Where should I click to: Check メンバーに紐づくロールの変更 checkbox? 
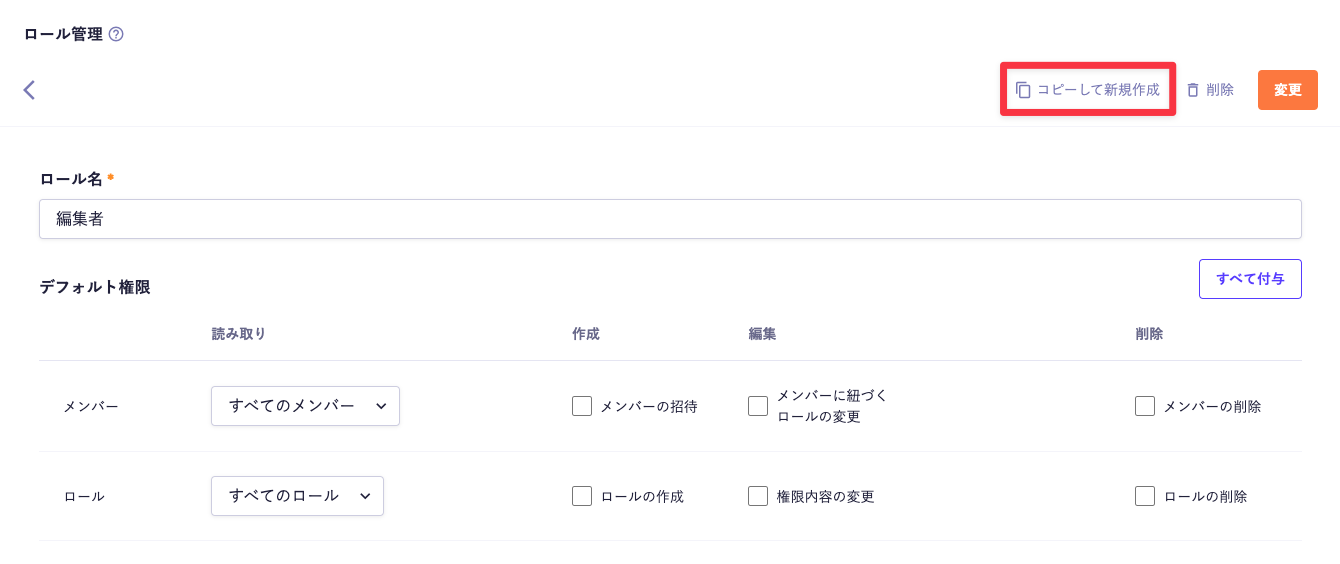click(x=758, y=406)
